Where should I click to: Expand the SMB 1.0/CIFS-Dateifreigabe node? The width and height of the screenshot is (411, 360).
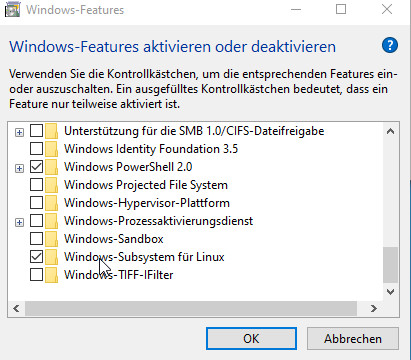[x=19, y=132]
